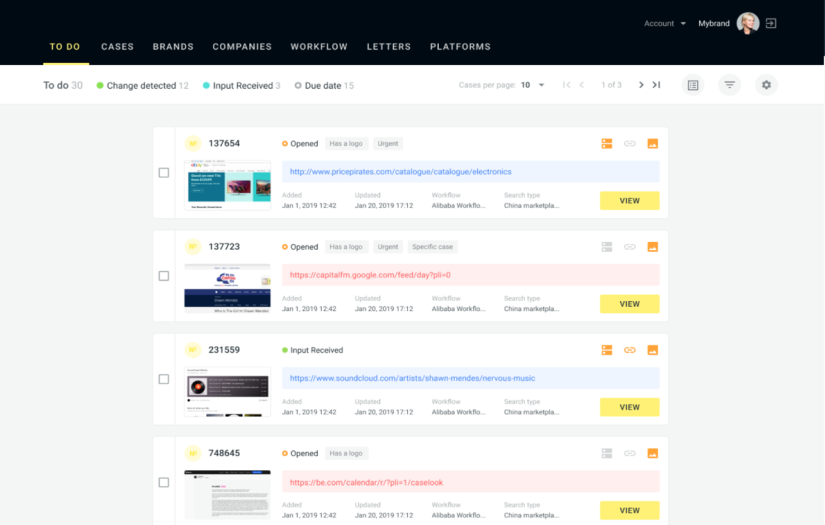The image size is (825, 525).
Task: Go to the previous page
Action: coord(581,85)
